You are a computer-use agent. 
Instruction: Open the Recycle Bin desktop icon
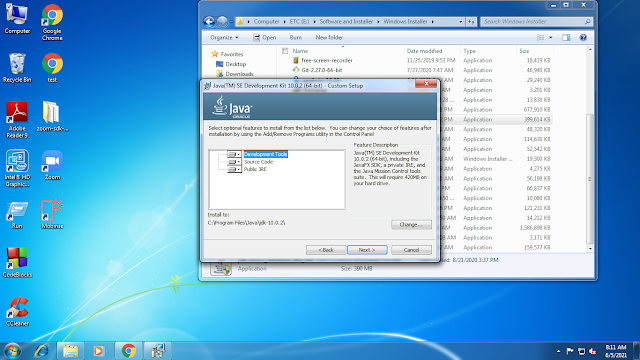[x=17, y=68]
